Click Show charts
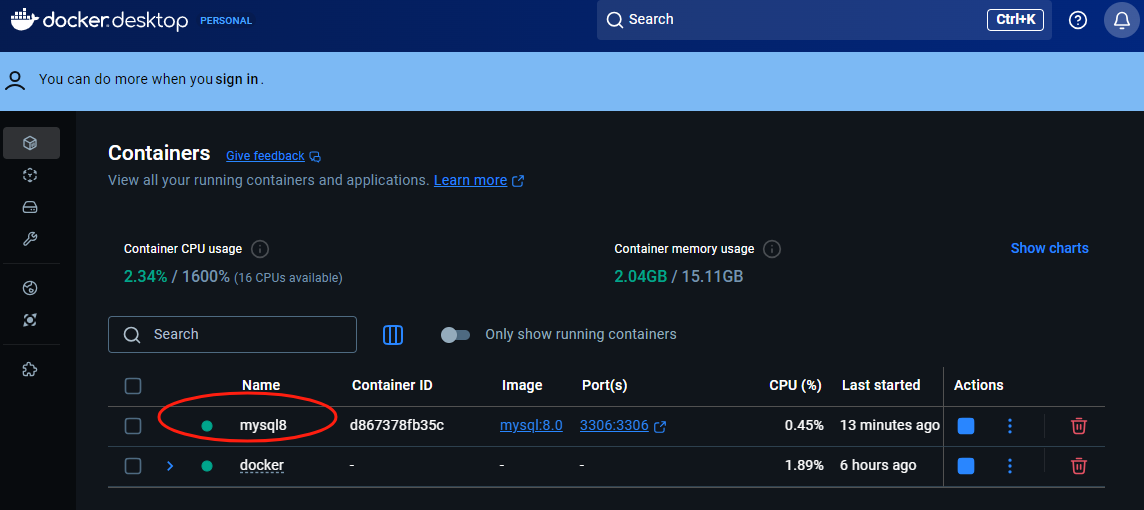1144x510 pixels. pos(1049,249)
